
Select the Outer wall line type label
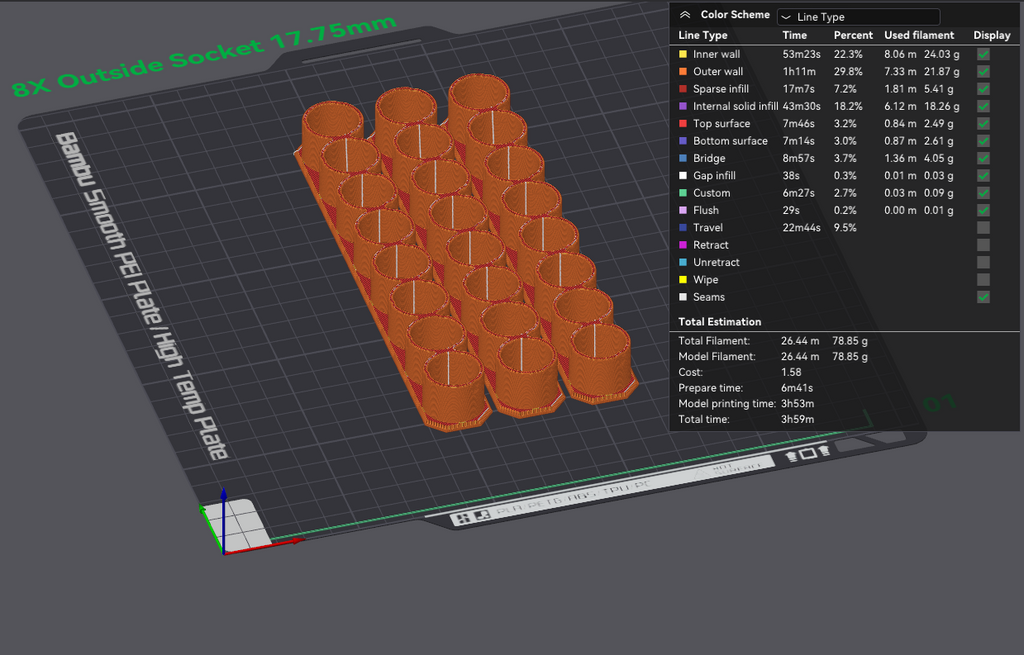pos(718,72)
